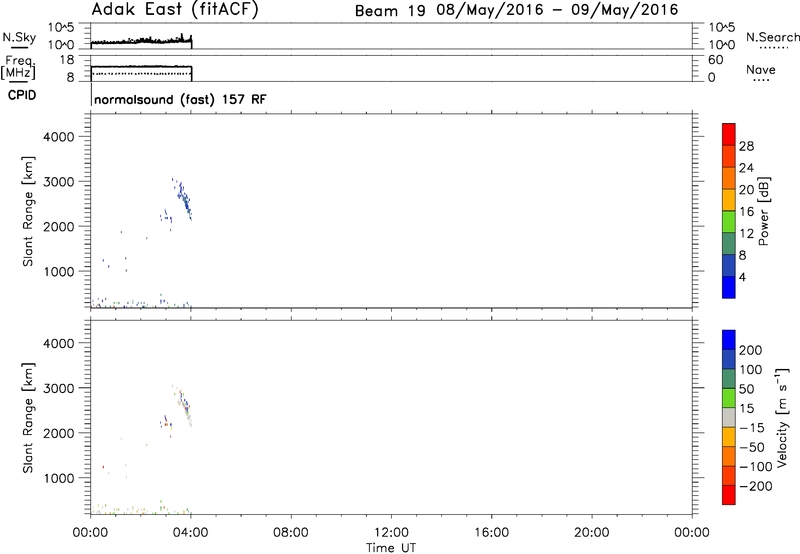Click the 'CPID' row label
This screenshot has width=800, height=554.
22,95
